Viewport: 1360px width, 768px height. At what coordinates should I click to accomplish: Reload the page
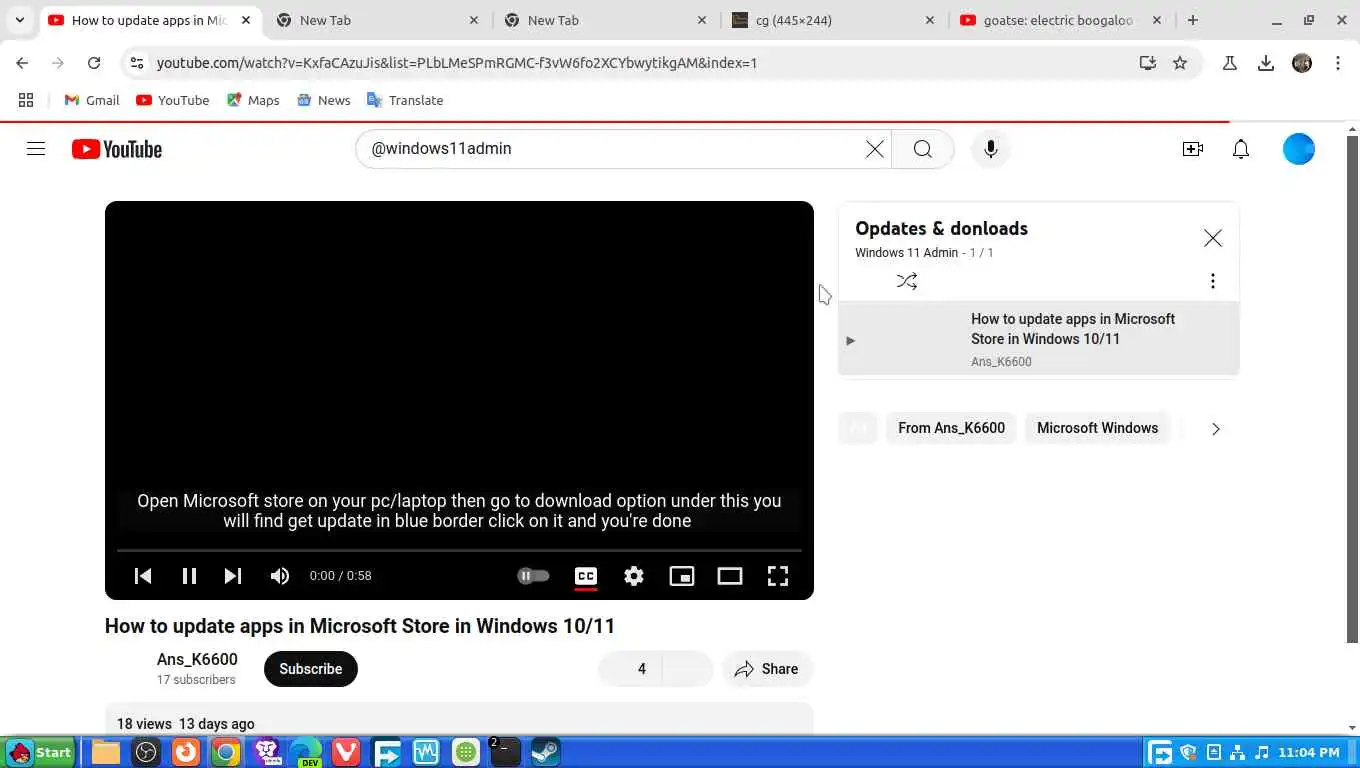[x=94, y=63]
